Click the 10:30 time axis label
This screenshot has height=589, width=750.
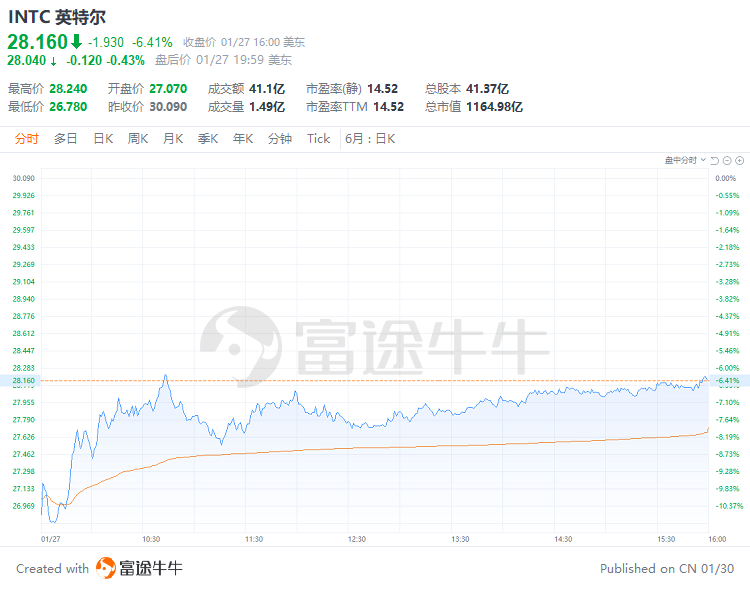click(151, 539)
